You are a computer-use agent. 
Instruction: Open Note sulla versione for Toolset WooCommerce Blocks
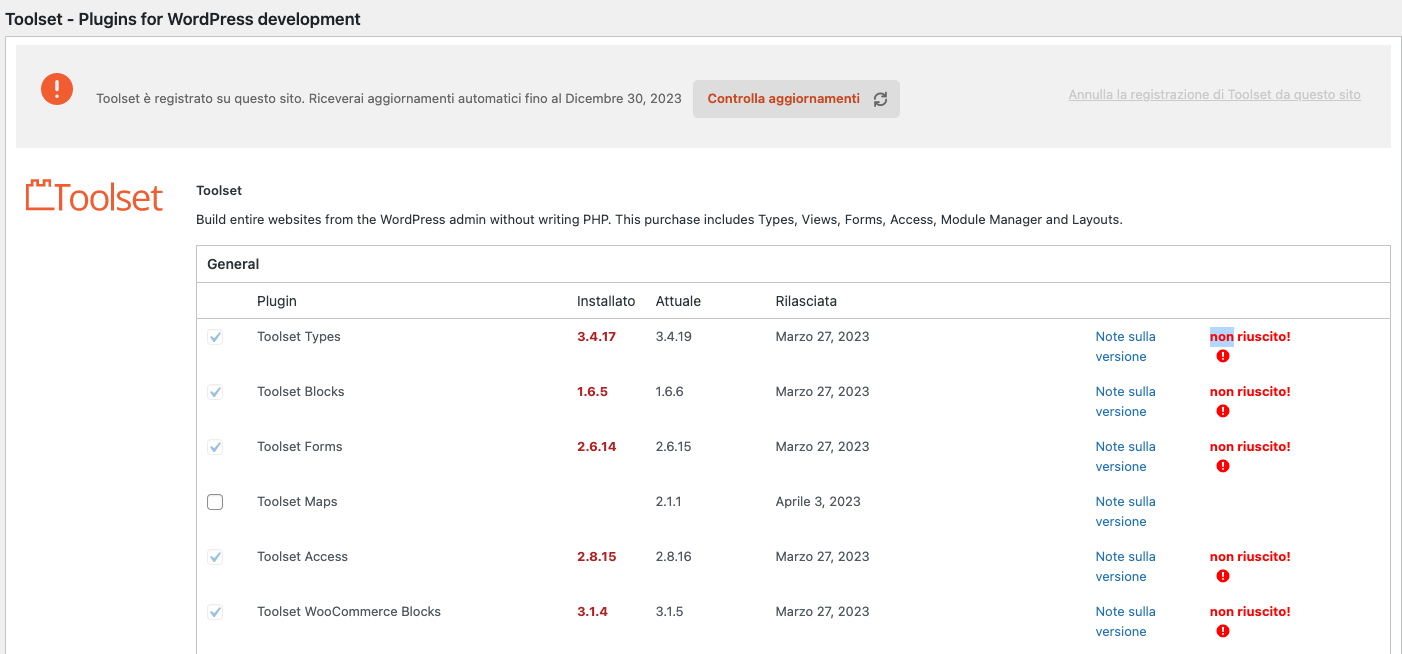(x=1125, y=622)
